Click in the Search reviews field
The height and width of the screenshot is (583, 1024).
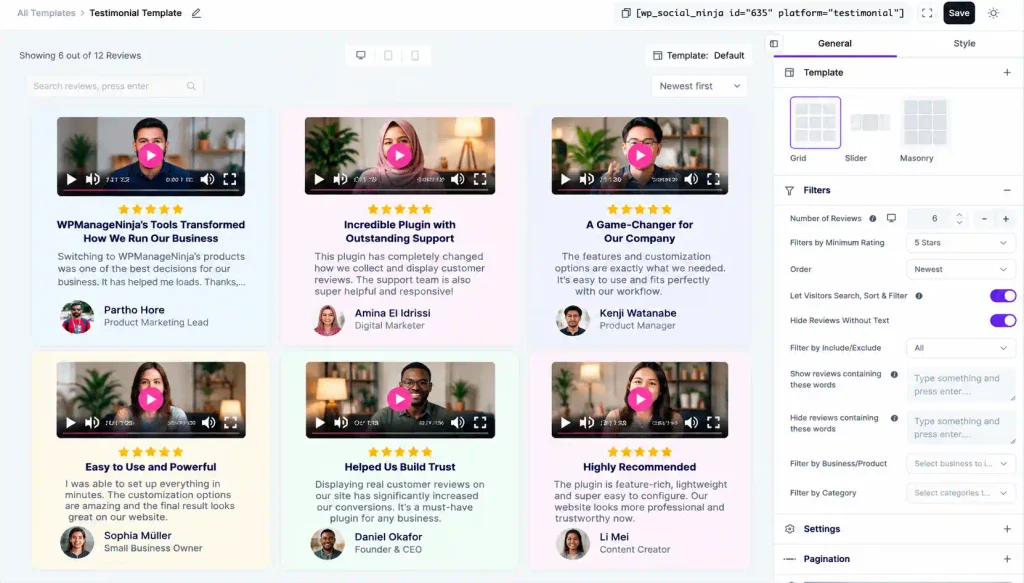coord(114,86)
